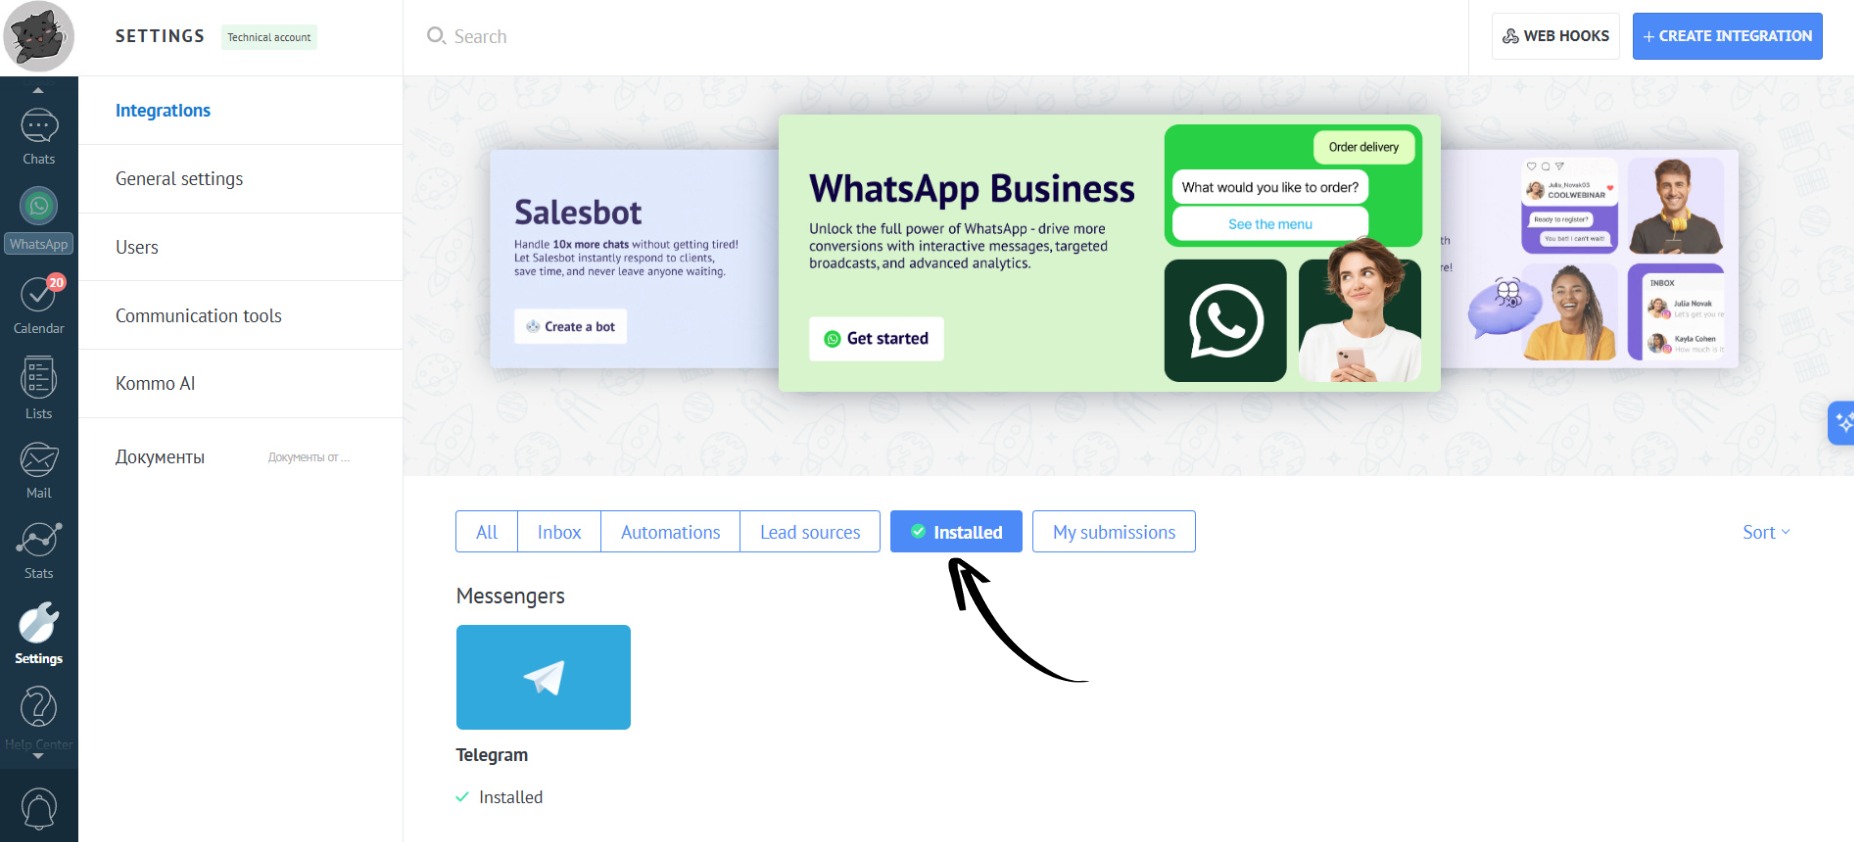The image size is (1854, 842).
Task: Click the Create Integration button
Action: coord(1727,36)
